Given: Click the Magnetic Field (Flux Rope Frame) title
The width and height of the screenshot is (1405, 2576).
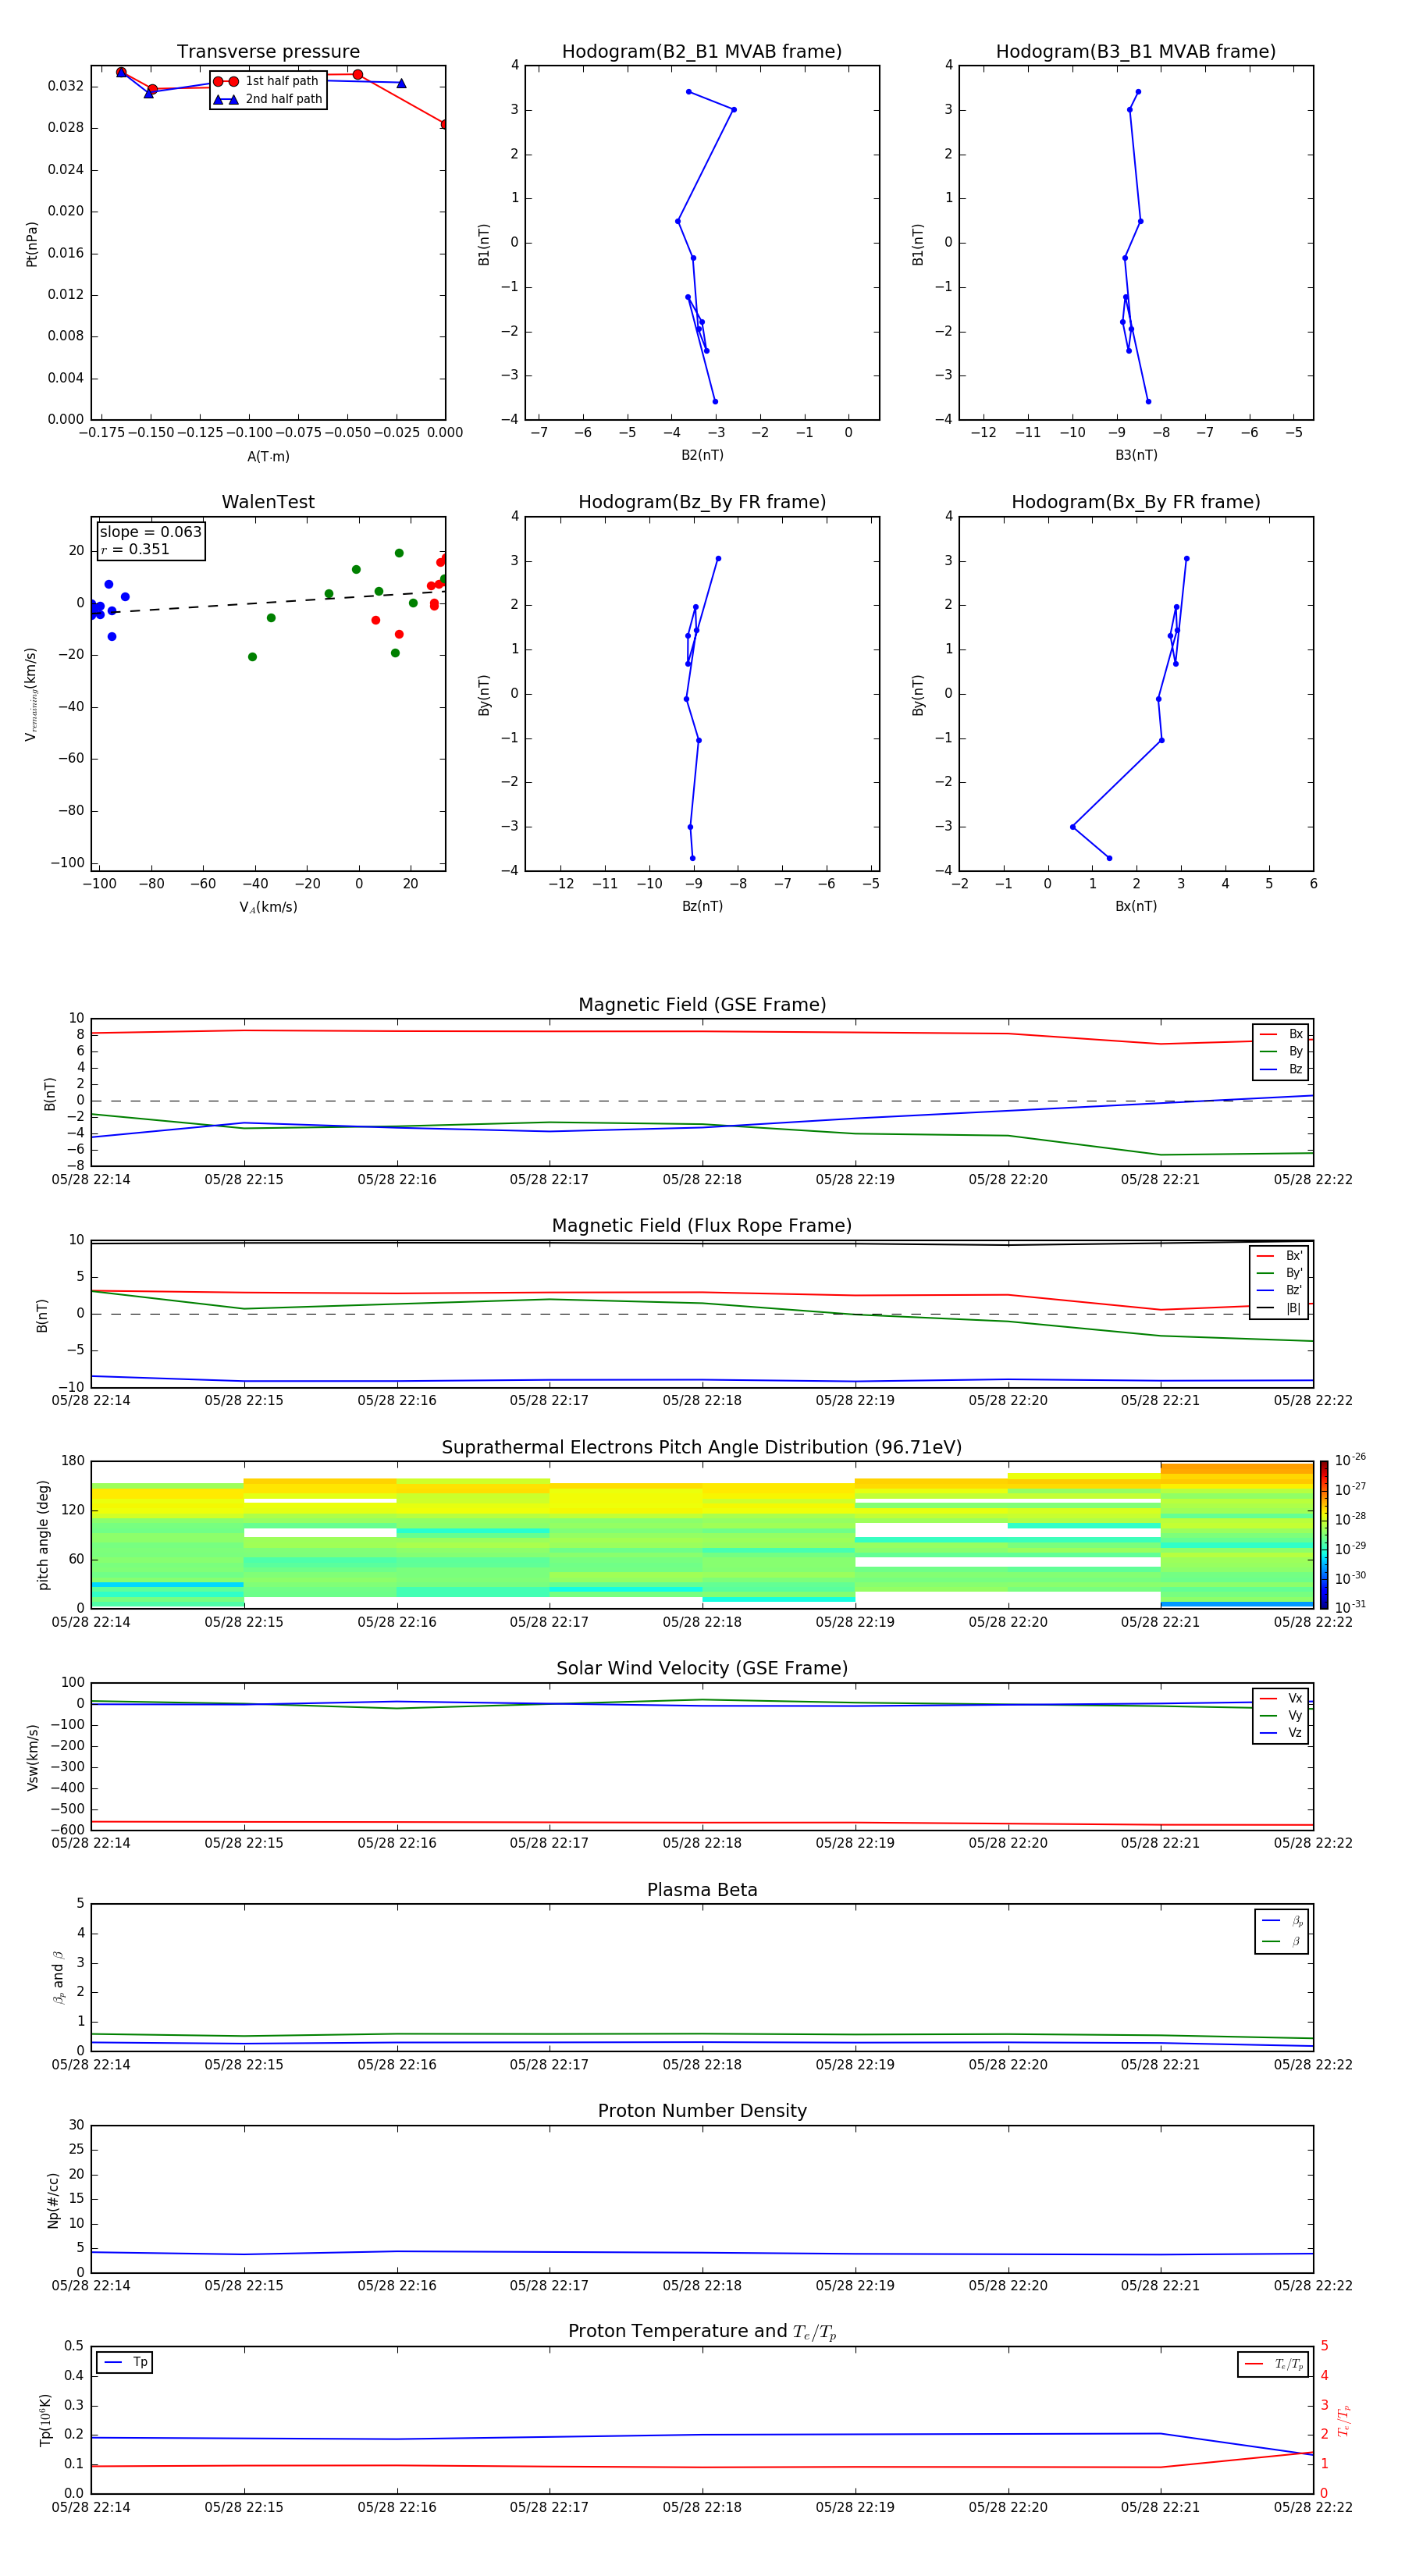Looking at the screenshot, I should coord(701,1226).
